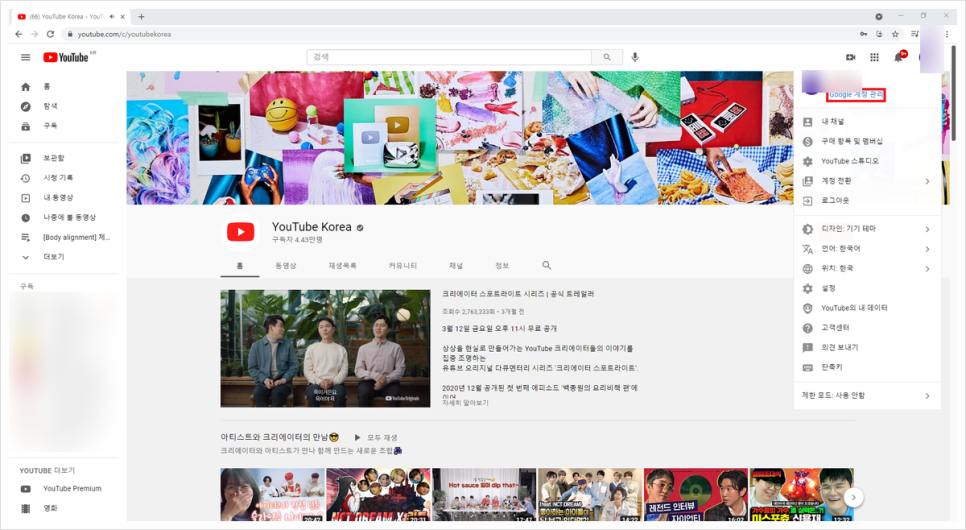Switch to the 정보 tab
The image size is (966, 530).
502,266
